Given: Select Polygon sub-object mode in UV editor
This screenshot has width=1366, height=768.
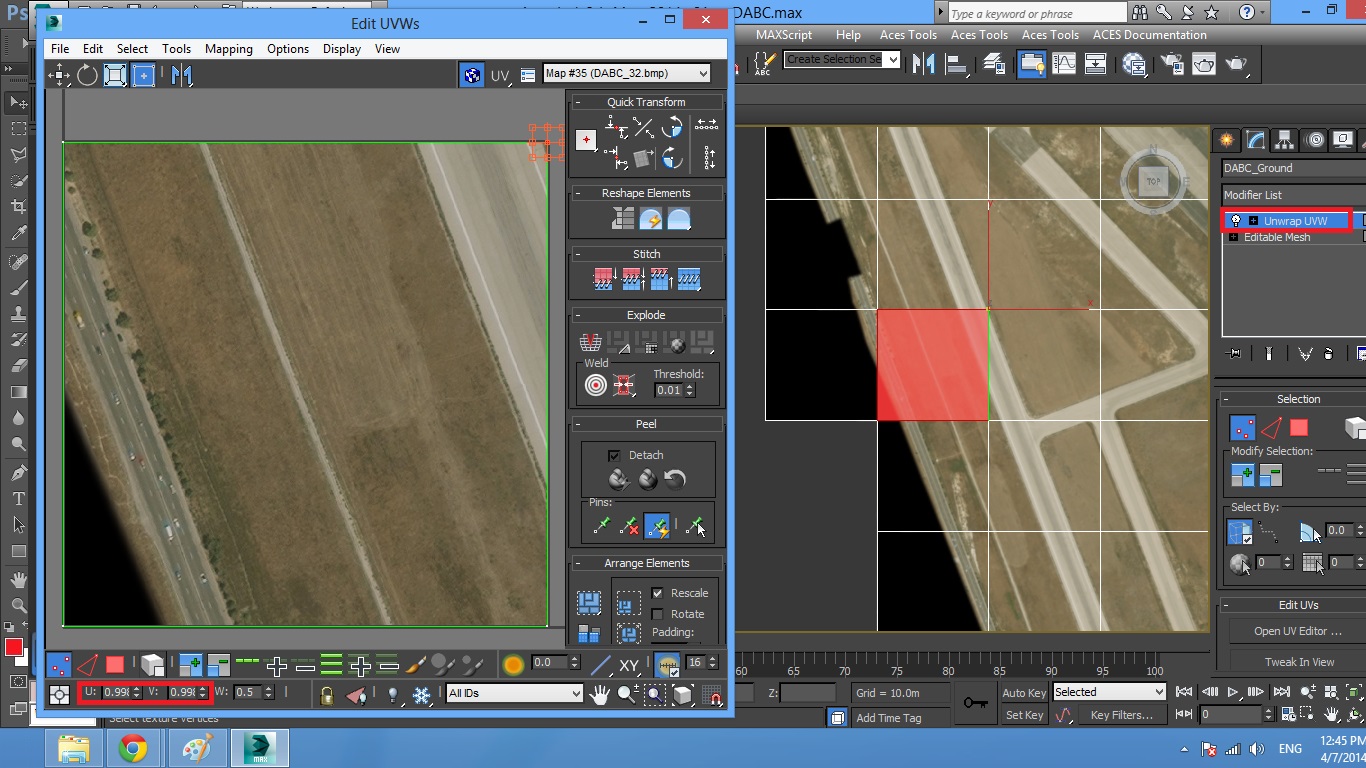Looking at the screenshot, I should point(115,665).
